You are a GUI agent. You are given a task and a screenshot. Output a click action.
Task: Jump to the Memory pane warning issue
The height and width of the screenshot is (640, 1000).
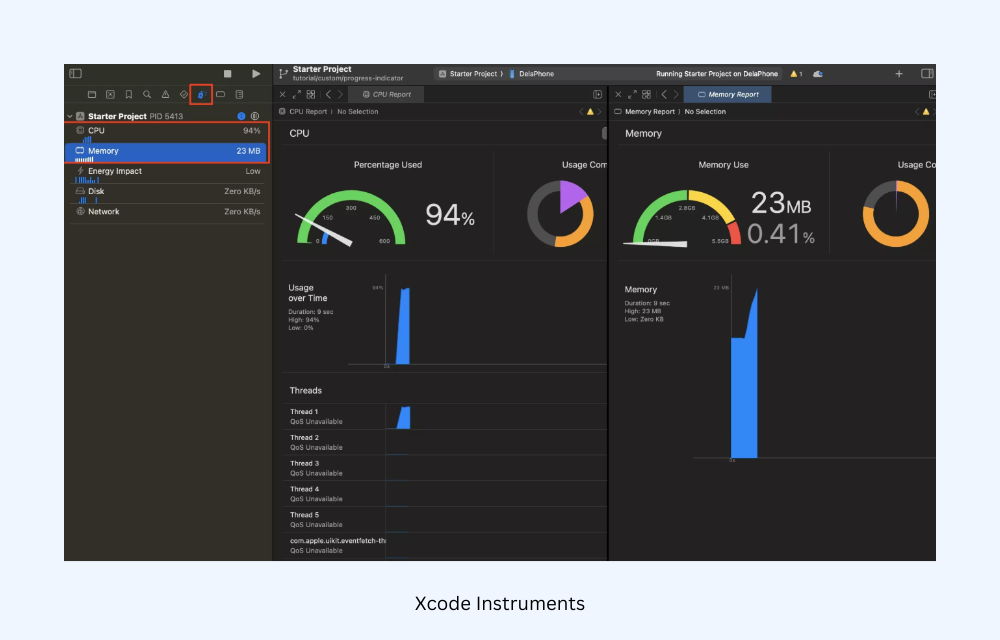click(926, 112)
